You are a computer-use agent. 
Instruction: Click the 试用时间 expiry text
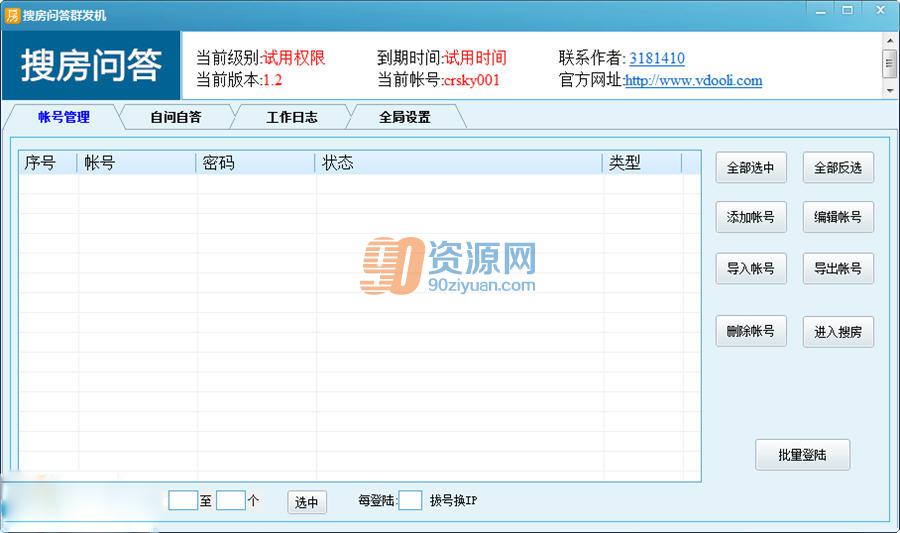[x=475, y=58]
